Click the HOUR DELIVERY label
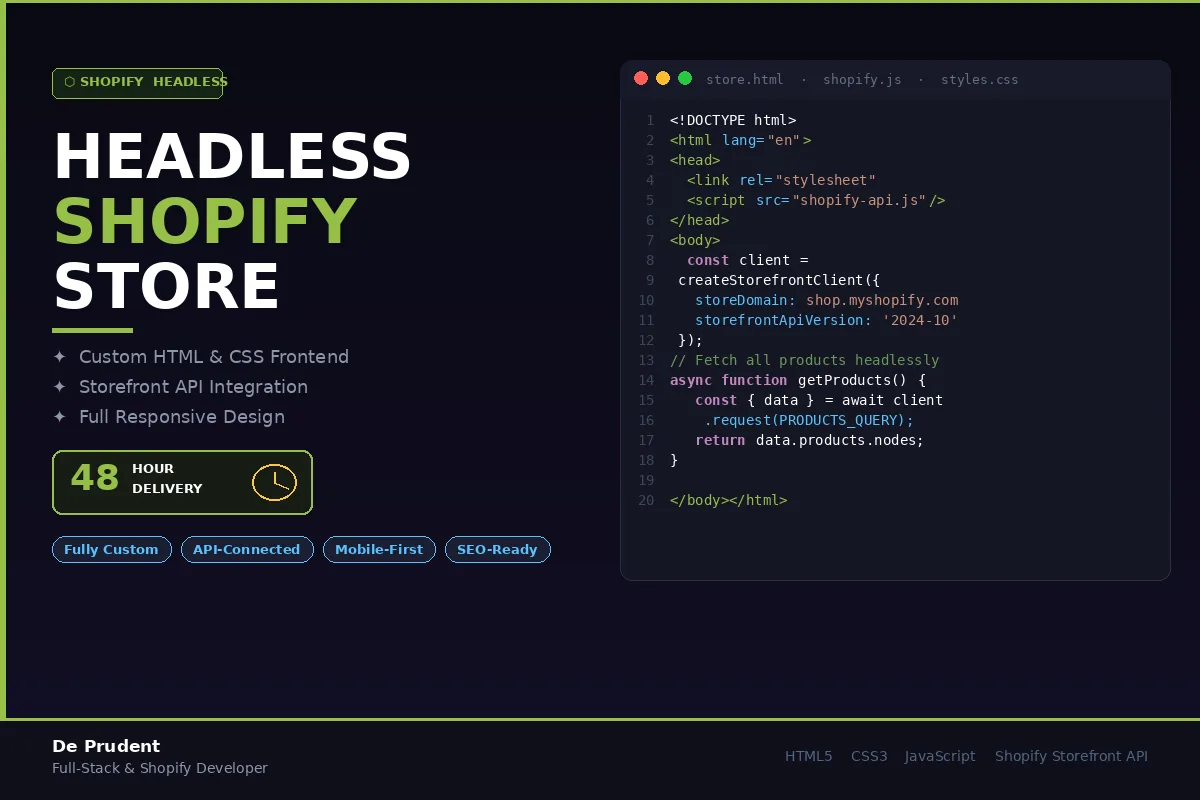 [167, 479]
